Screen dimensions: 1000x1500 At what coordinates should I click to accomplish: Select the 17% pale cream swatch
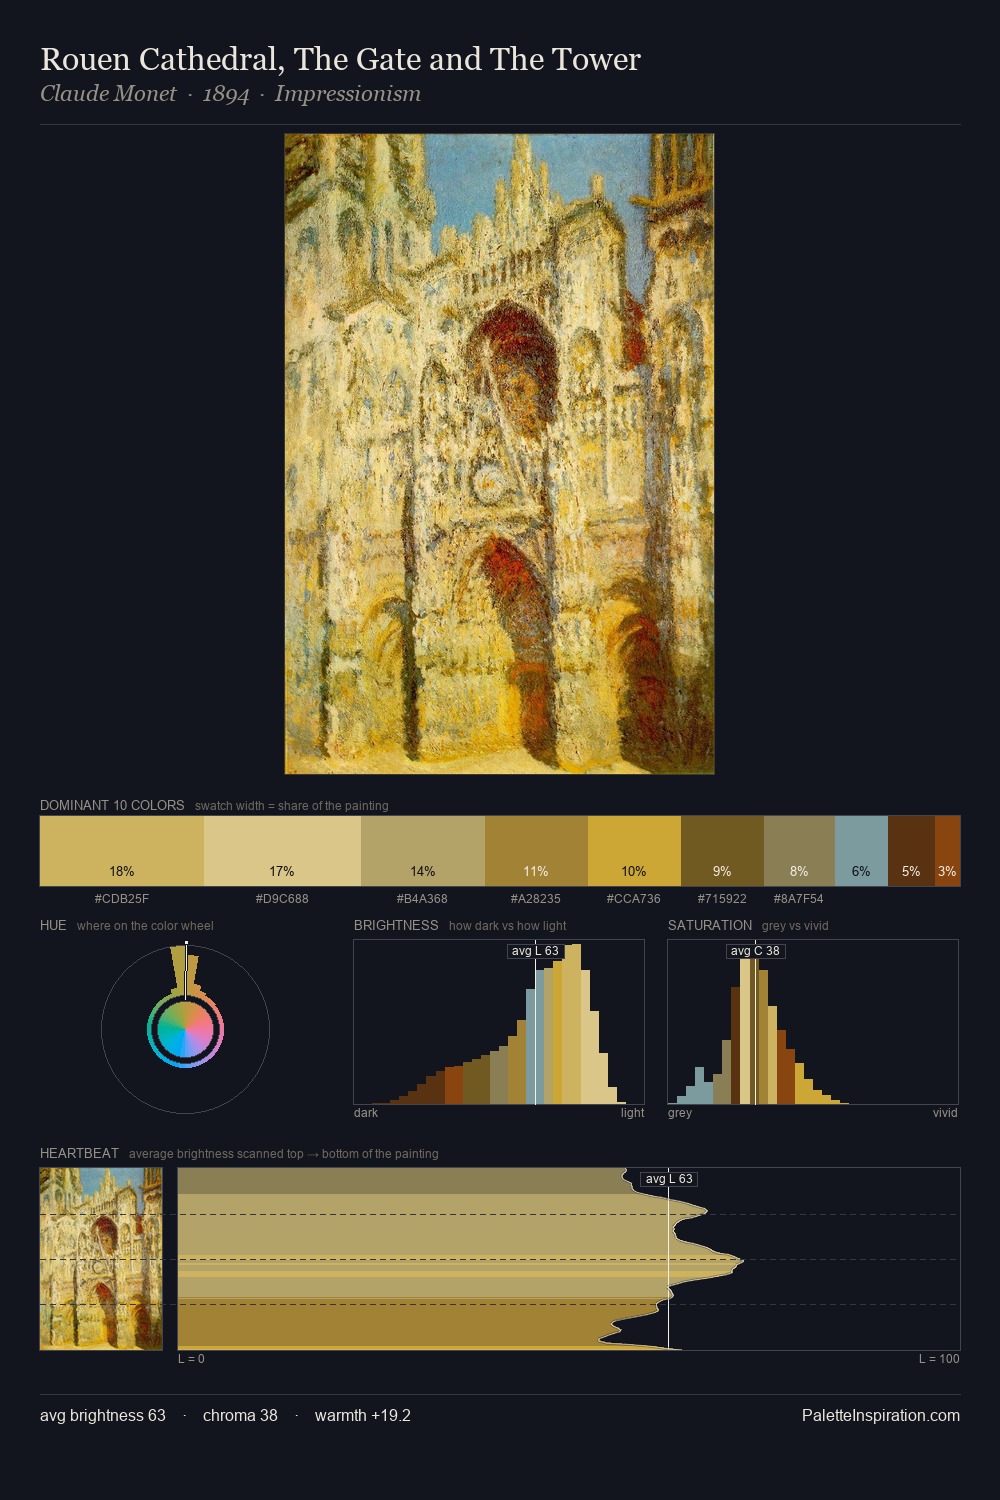coord(282,851)
